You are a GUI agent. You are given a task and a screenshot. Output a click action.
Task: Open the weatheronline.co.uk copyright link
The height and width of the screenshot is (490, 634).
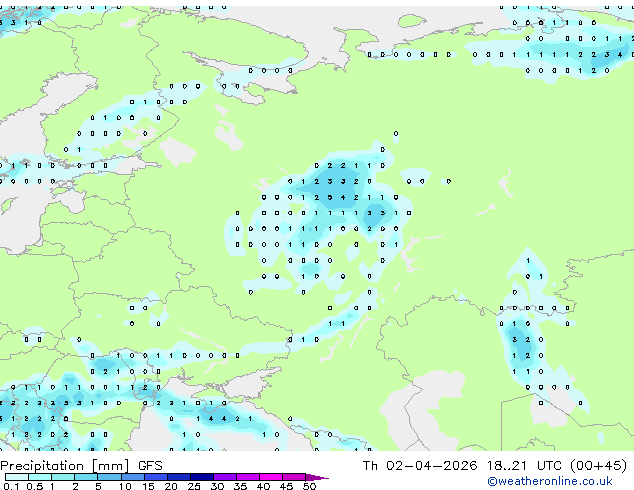point(549,481)
